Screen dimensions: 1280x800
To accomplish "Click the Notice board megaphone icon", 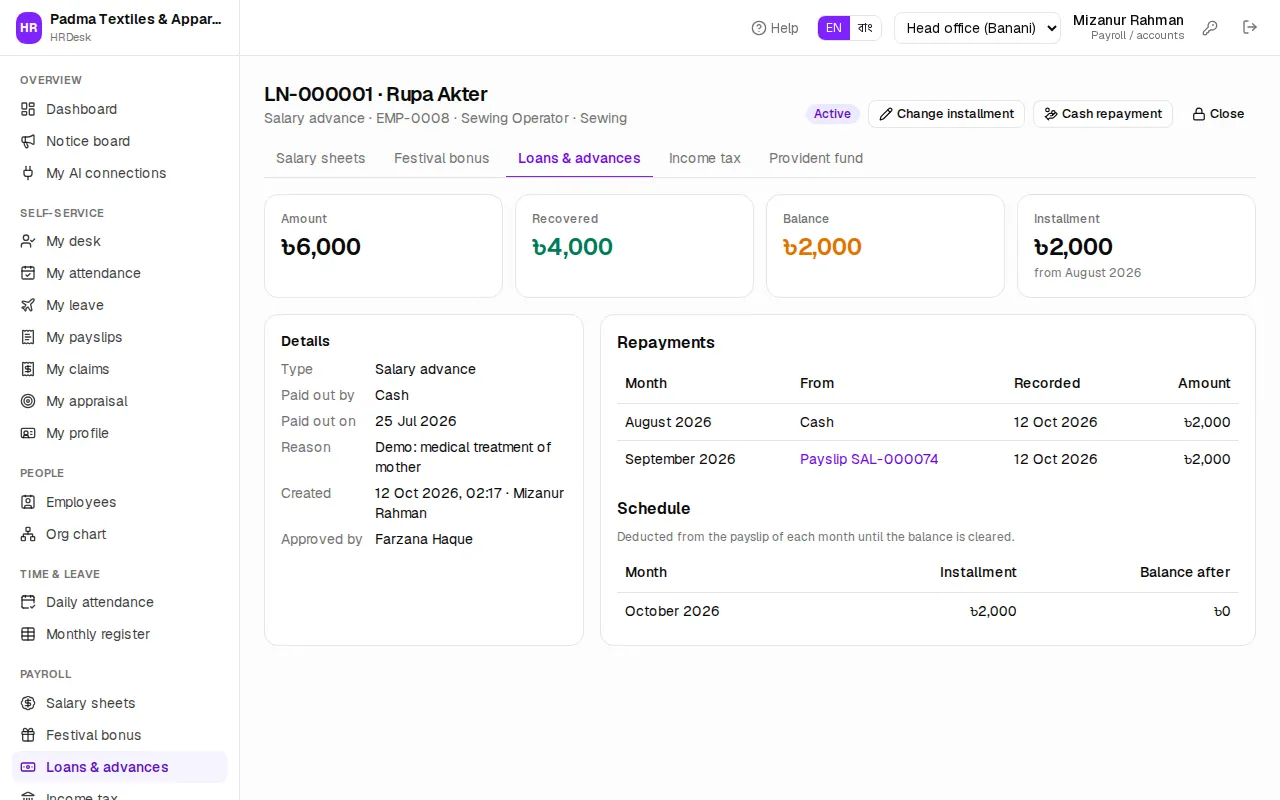I will [28, 141].
